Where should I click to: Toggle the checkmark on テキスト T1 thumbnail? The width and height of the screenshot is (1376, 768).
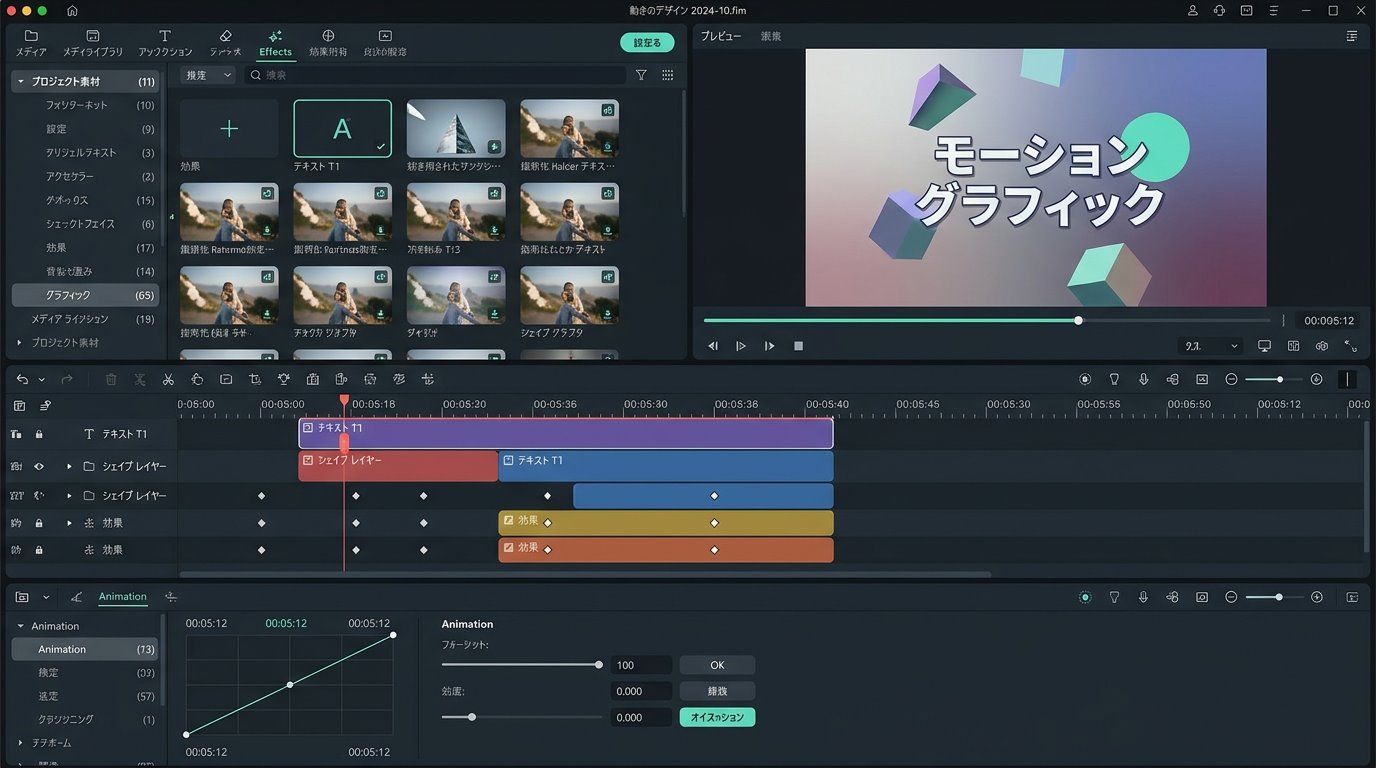[380, 146]
